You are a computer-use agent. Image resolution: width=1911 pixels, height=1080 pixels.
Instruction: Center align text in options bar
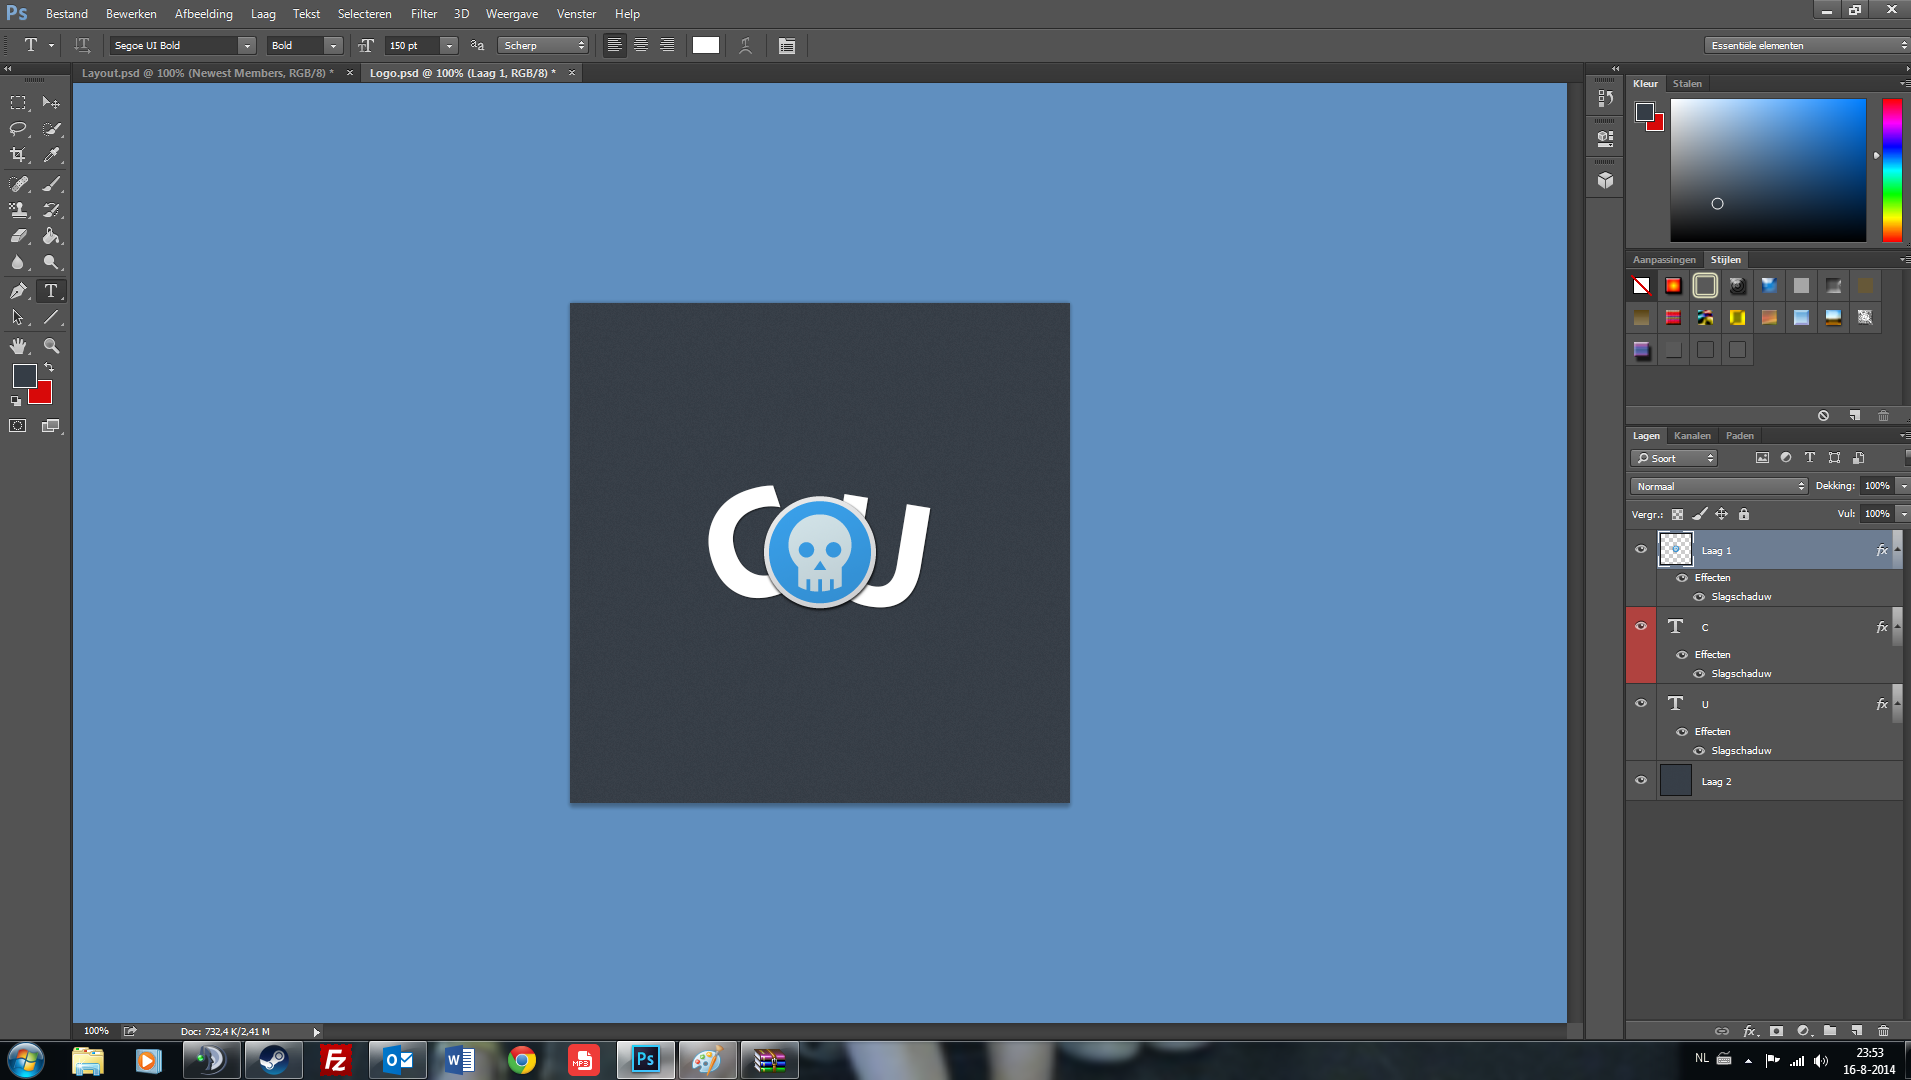[x=641, y=45]
